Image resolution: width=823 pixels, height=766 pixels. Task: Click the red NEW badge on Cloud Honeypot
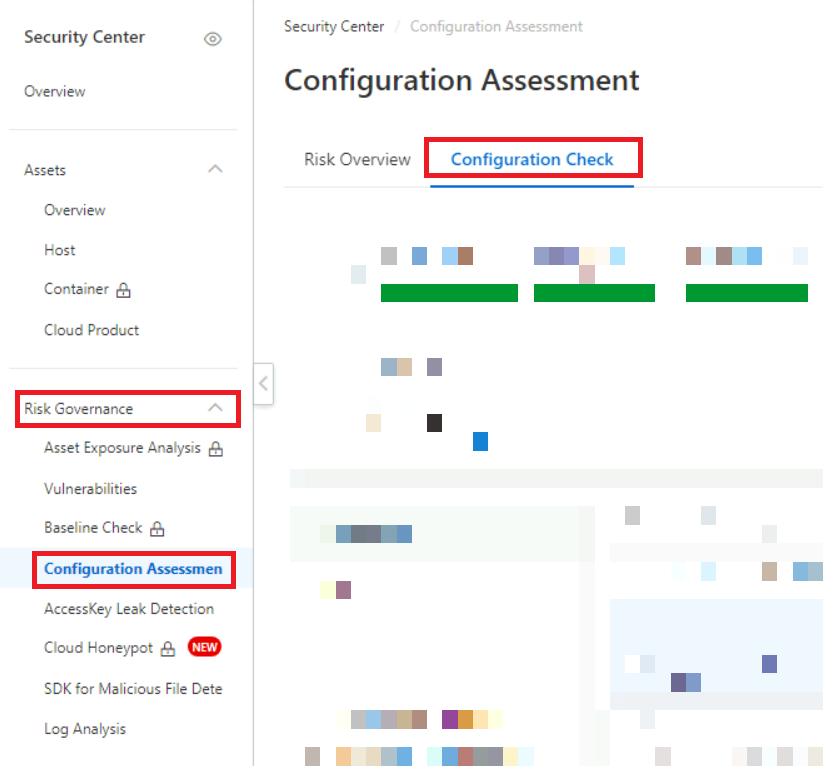point(204,647)
